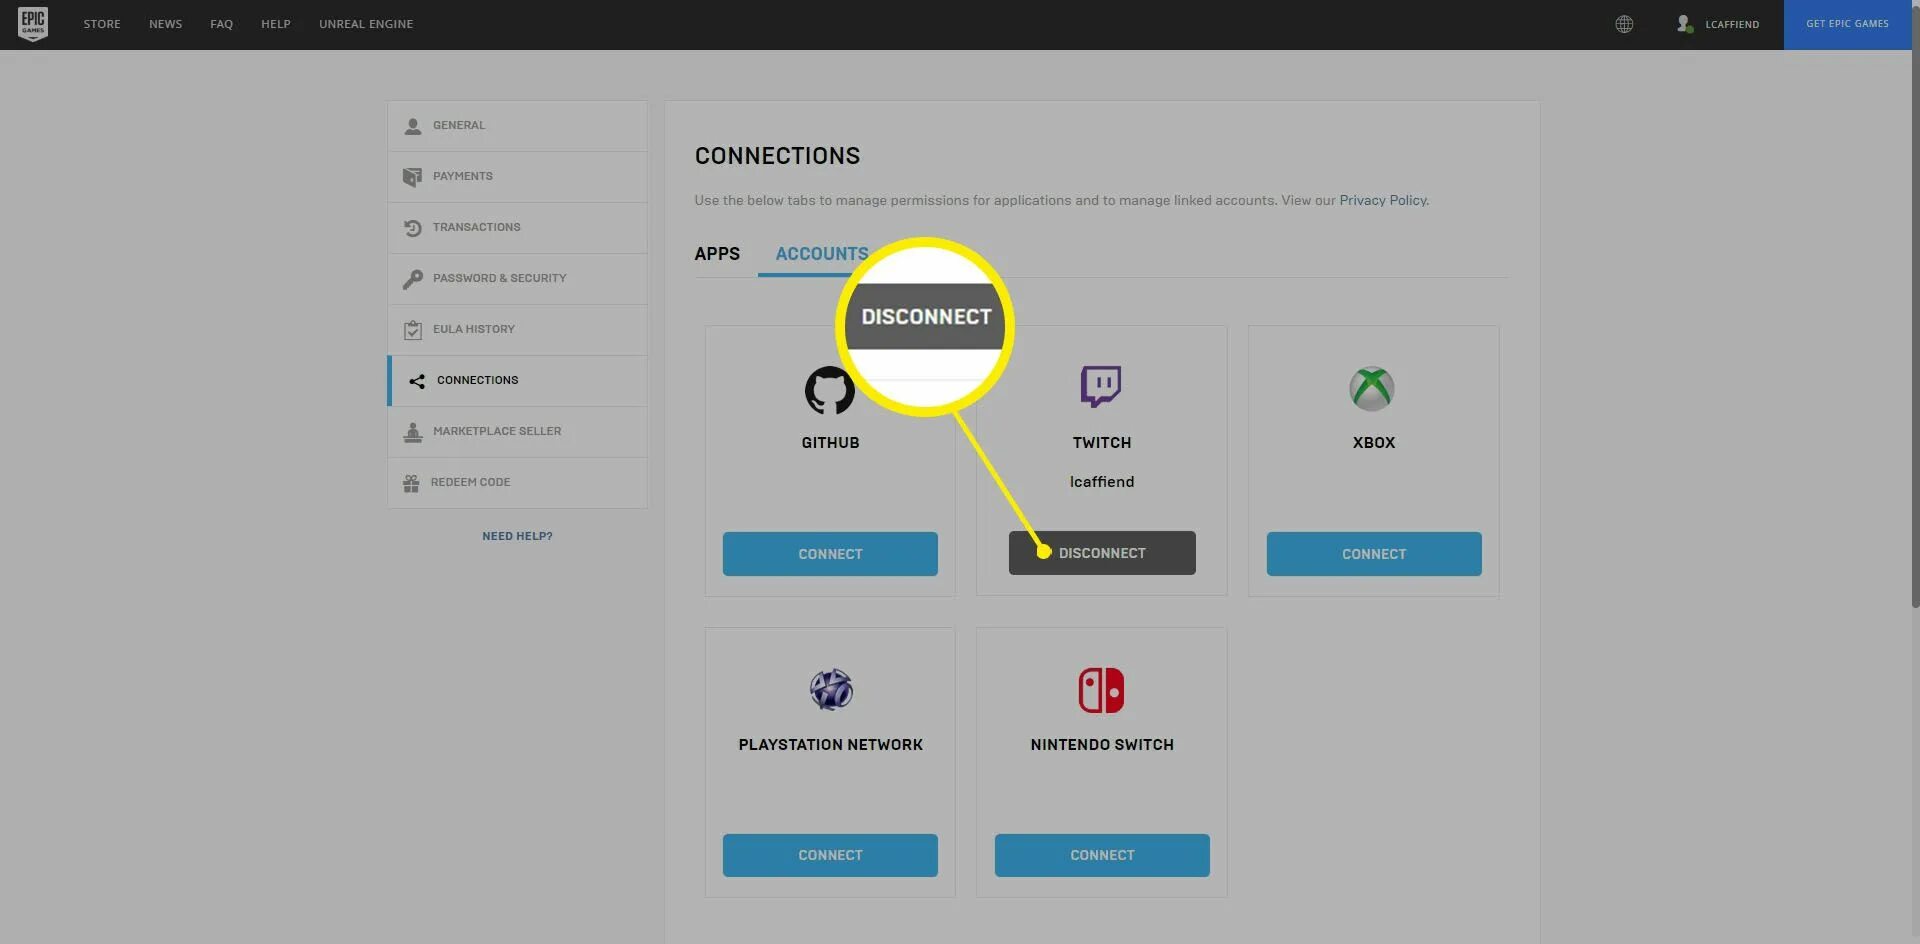Click the PlayStation Network logo
Viewport: 1920px width, 944px height.
[831, 689]
